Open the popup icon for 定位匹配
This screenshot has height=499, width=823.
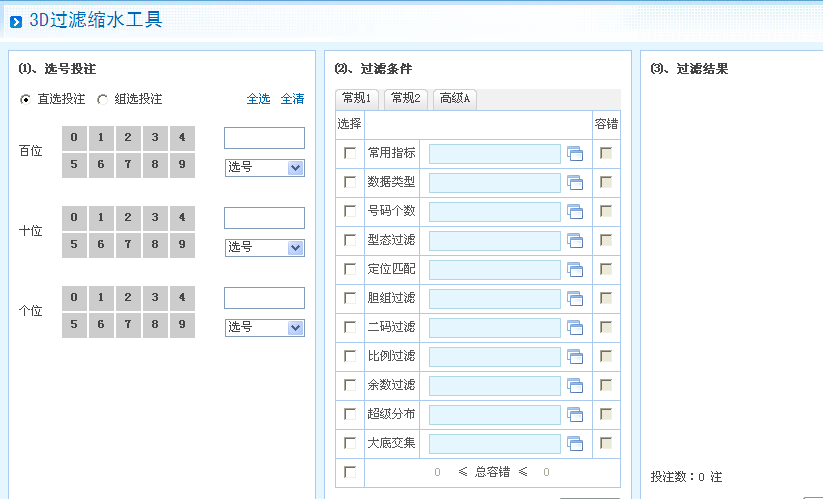[575, 270]
